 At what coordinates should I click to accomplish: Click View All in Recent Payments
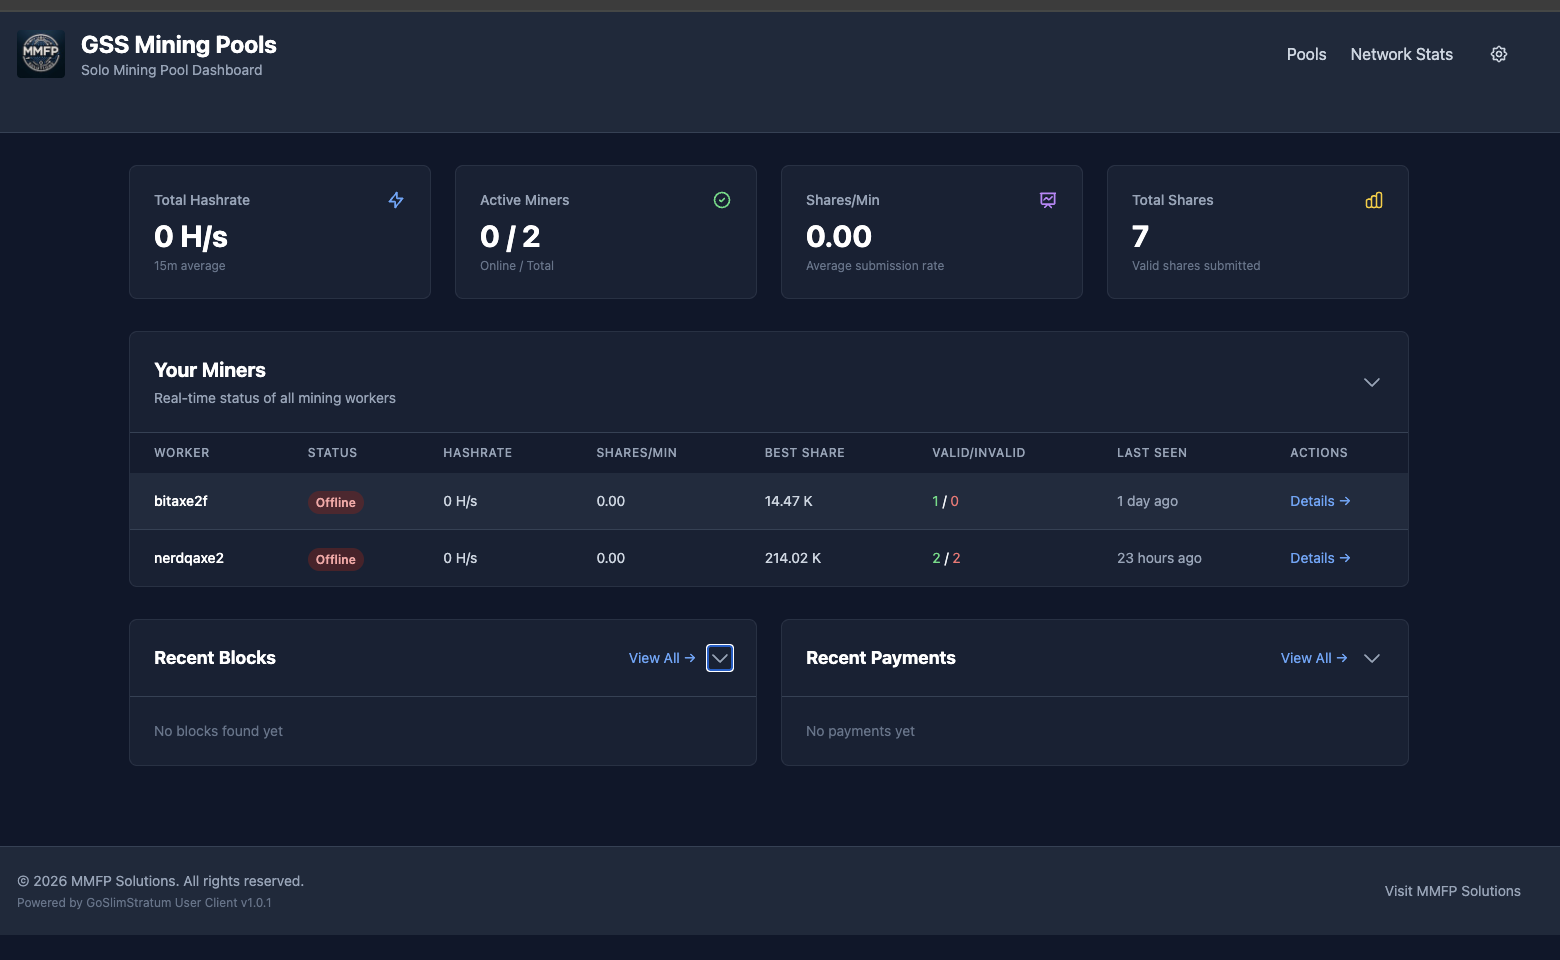pyautogui.click(x=1306, y=658)
